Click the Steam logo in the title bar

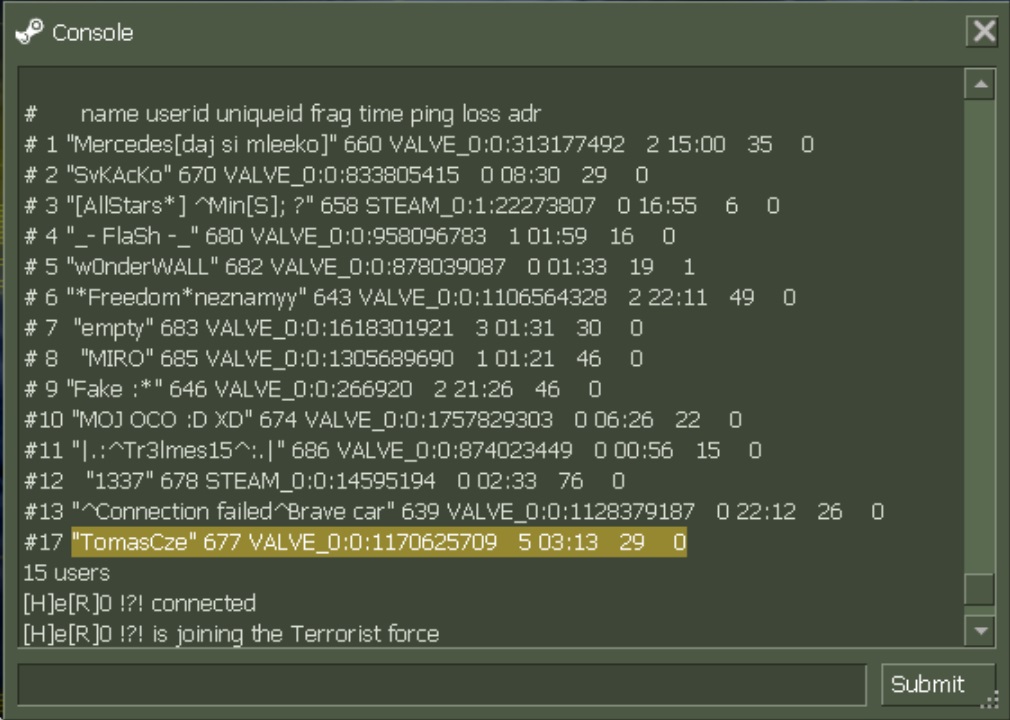pos(29,32)
